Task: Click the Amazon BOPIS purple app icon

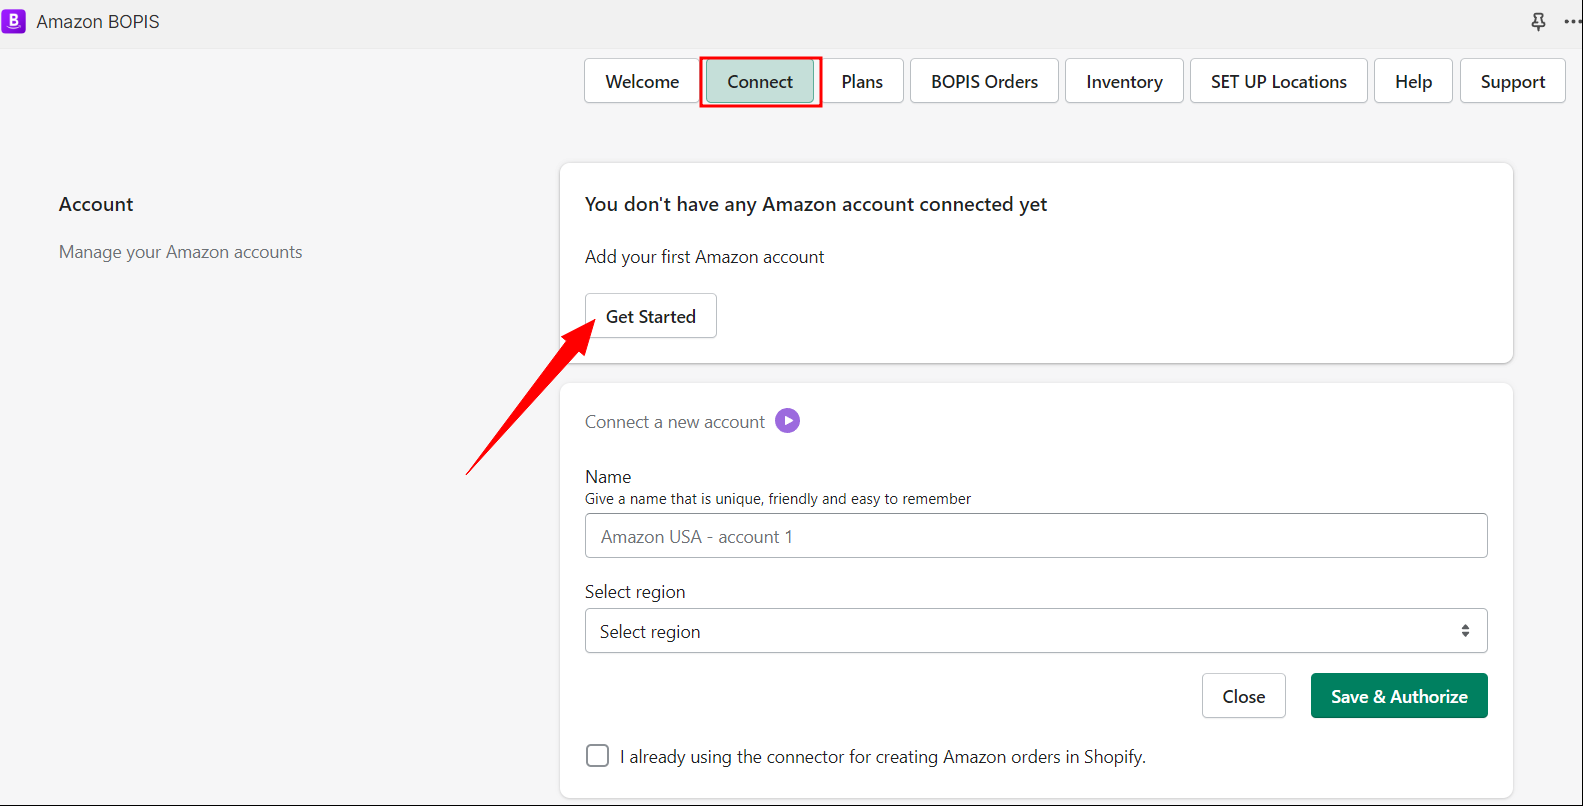Action: pyautogui.click(x=13, y=21)
